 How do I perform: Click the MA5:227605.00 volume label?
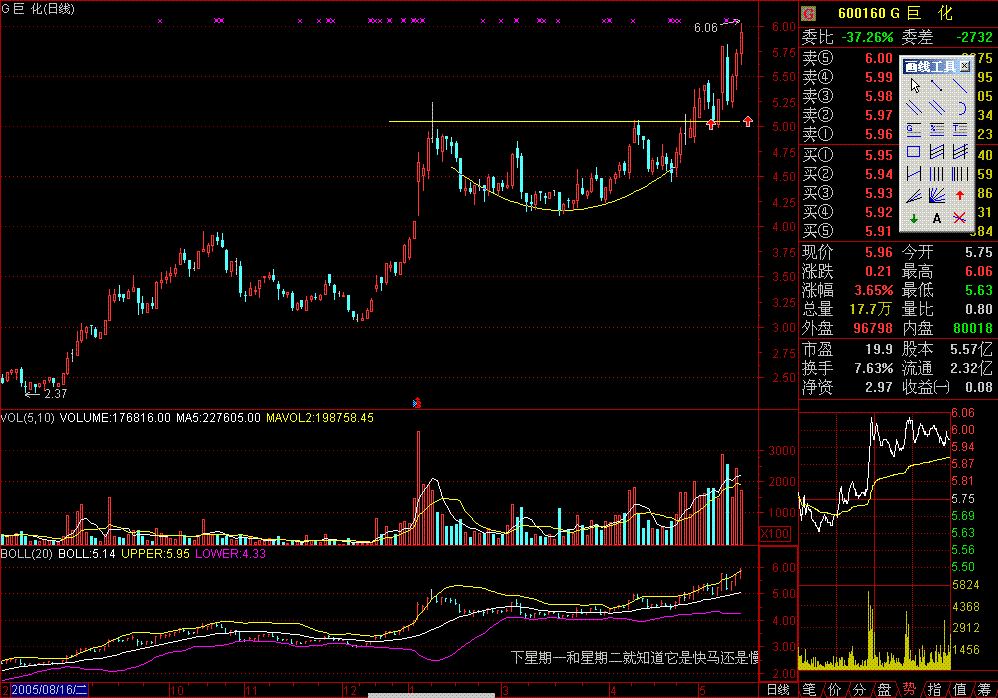tap(218, 418)
